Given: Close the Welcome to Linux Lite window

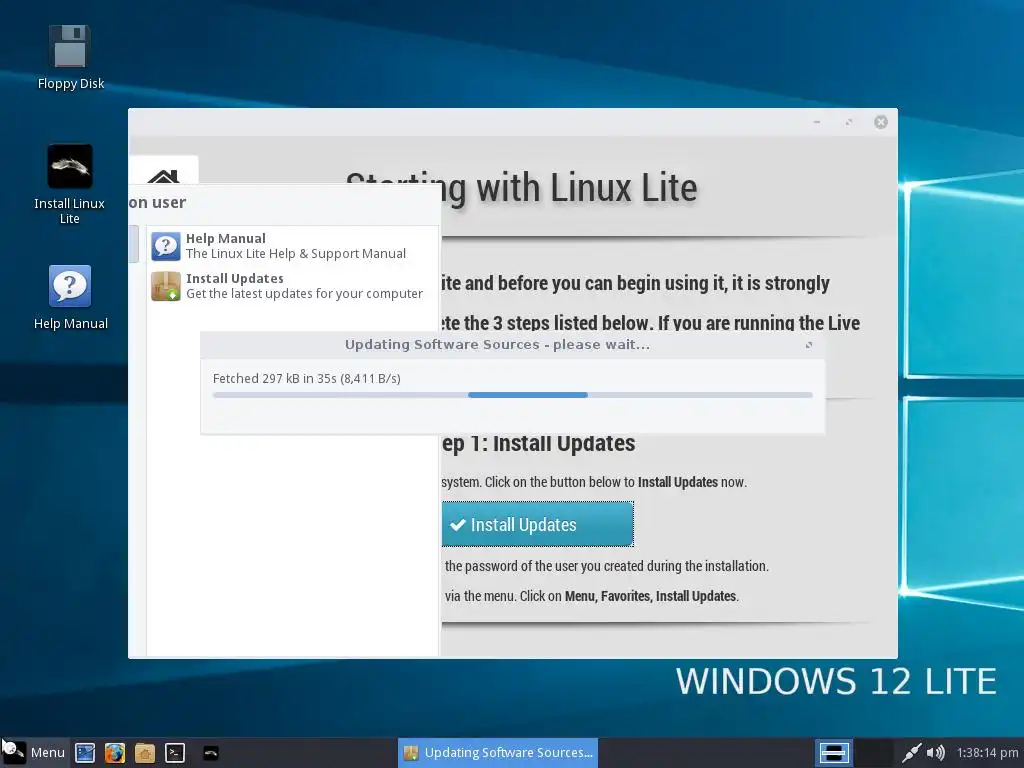Looking at the screenshot, I should point(881,122).
